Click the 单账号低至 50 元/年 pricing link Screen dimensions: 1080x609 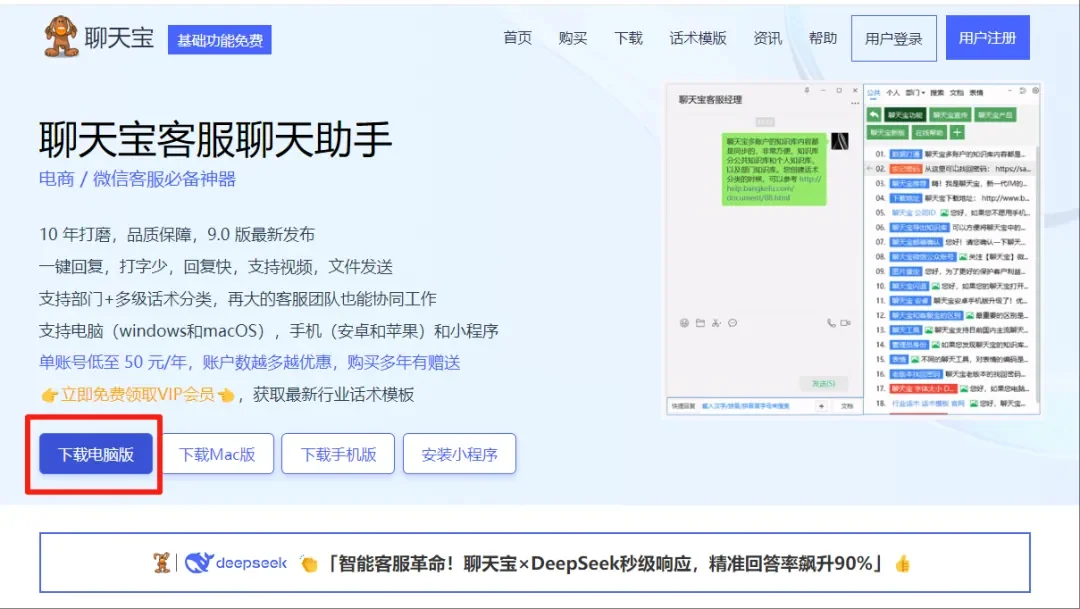click(x=249, y=362)
